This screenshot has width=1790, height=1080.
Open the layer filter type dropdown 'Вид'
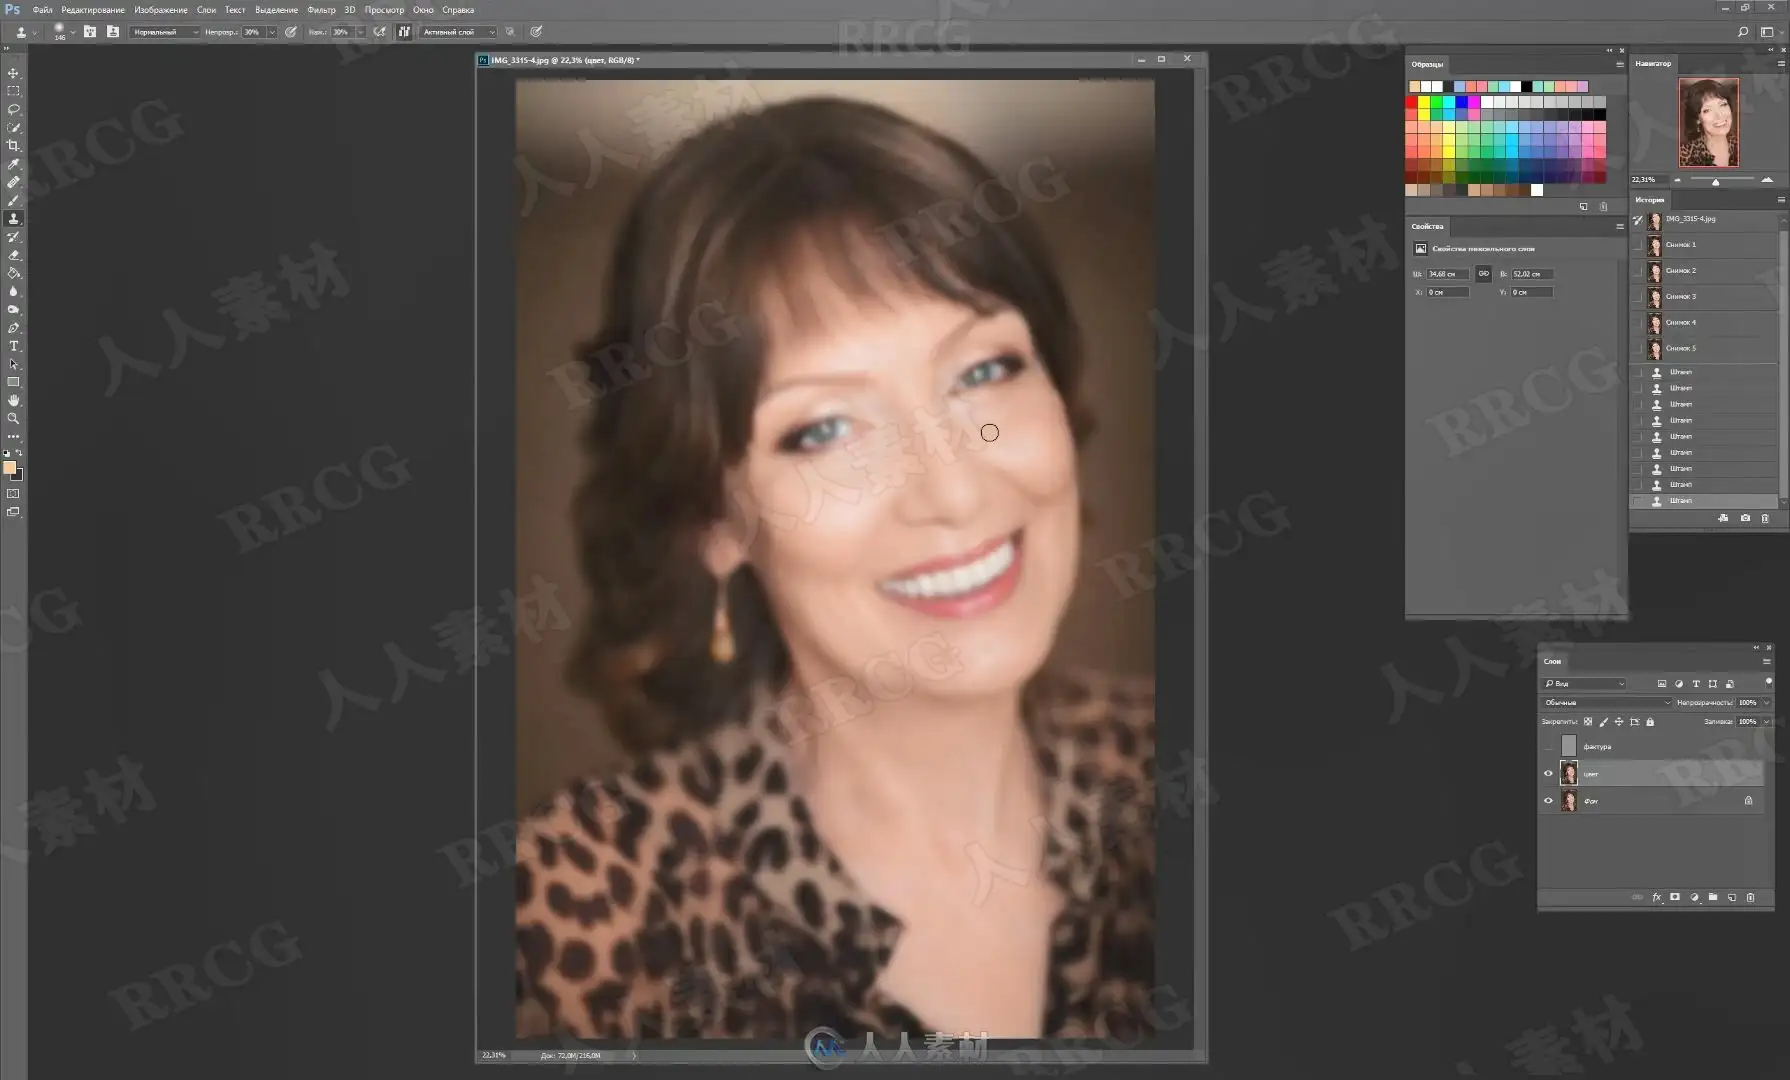point(1585,684)
